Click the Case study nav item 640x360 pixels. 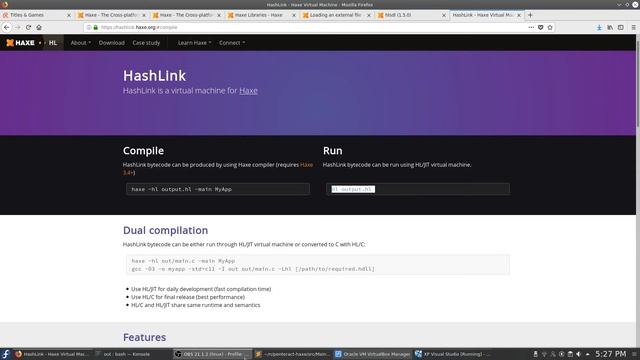[146, 42]
